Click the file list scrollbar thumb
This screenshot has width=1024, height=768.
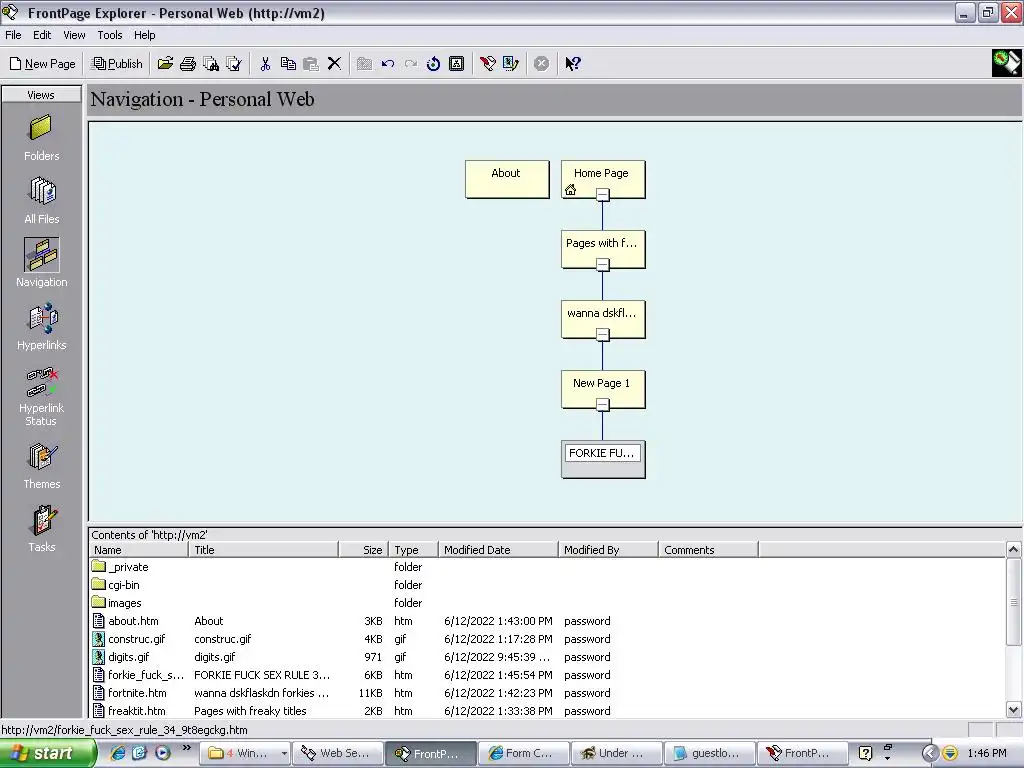tap(1013, 601)
